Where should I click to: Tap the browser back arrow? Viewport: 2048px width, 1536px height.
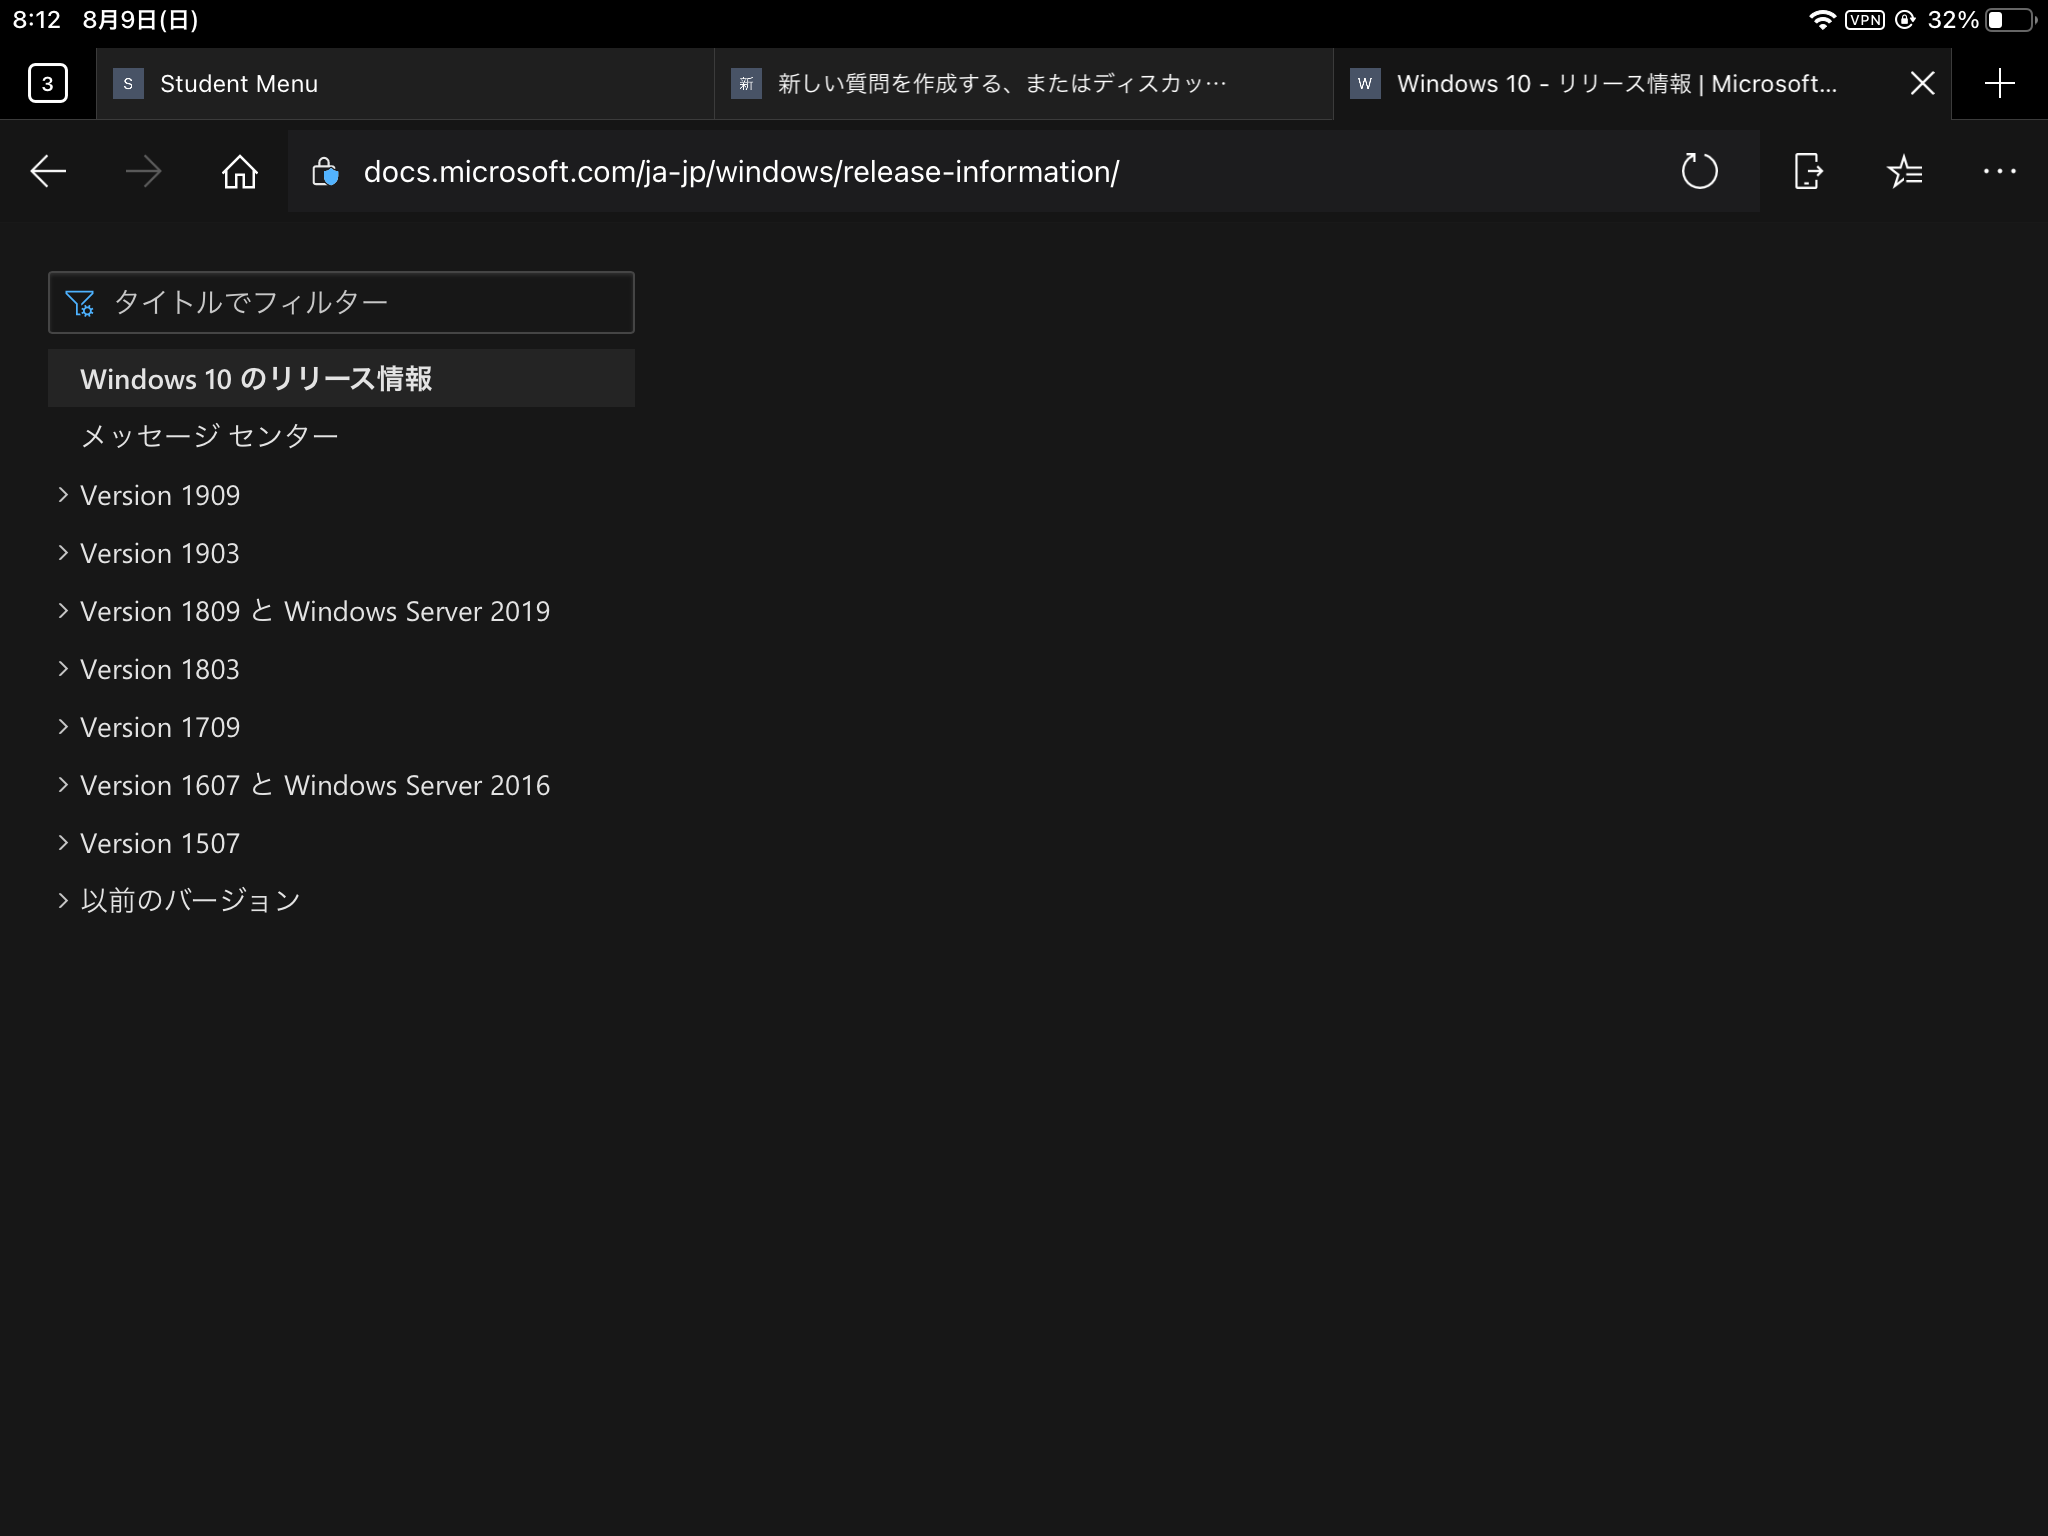tap(48, 172)
